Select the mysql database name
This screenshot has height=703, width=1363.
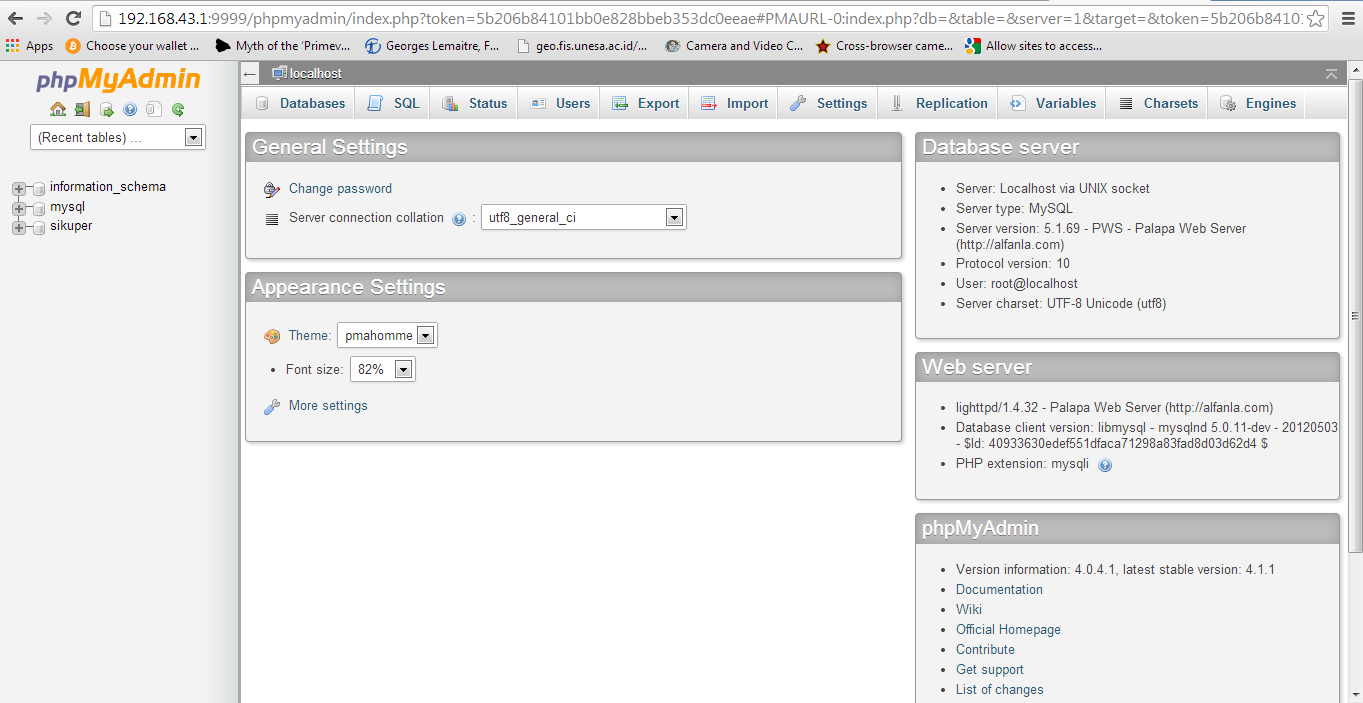[x=67, y=207]
